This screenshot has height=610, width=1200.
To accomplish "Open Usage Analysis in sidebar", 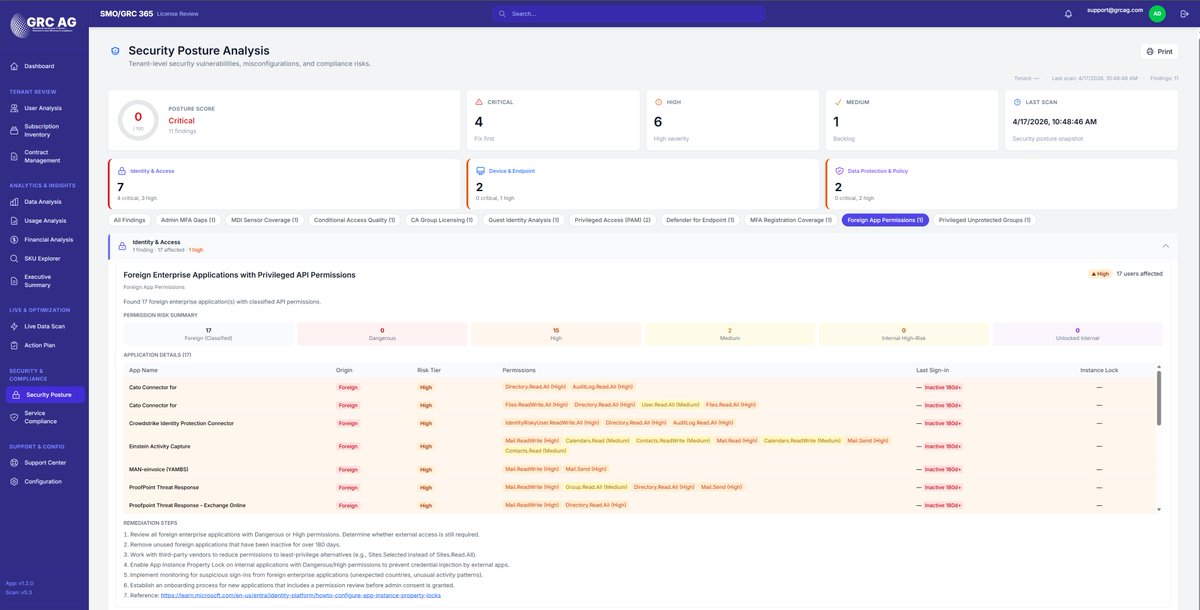I will click(x=45, y=221).
